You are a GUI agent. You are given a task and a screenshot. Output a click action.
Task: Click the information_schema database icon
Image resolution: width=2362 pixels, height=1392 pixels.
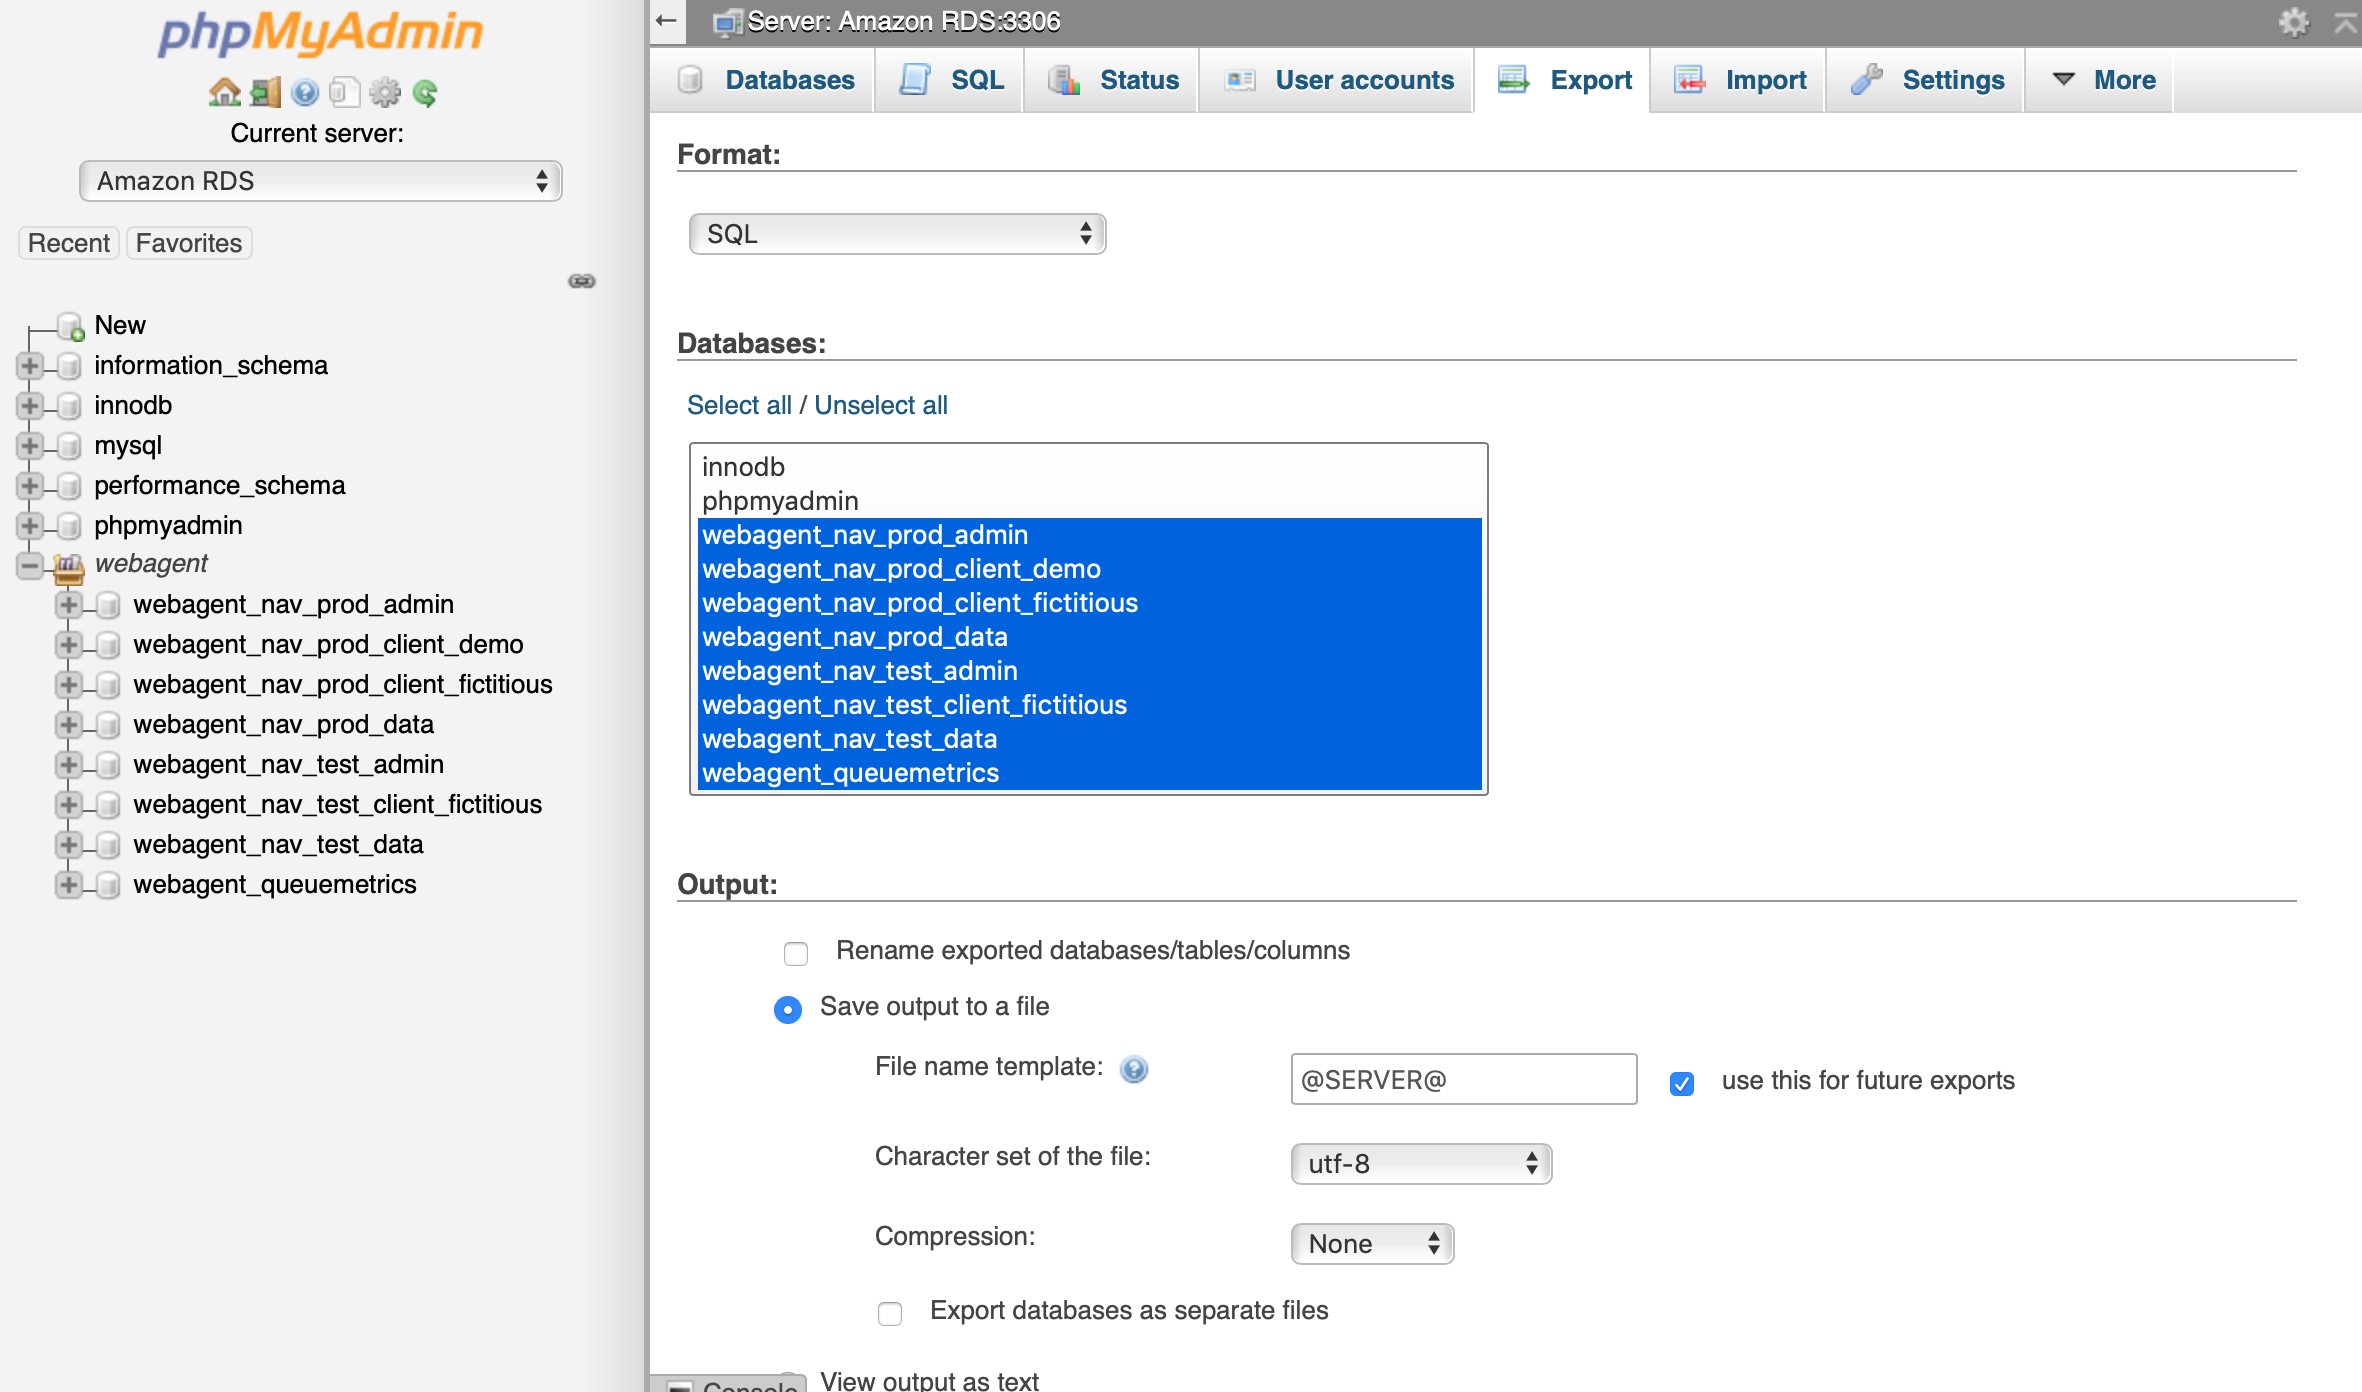(69, 366)
